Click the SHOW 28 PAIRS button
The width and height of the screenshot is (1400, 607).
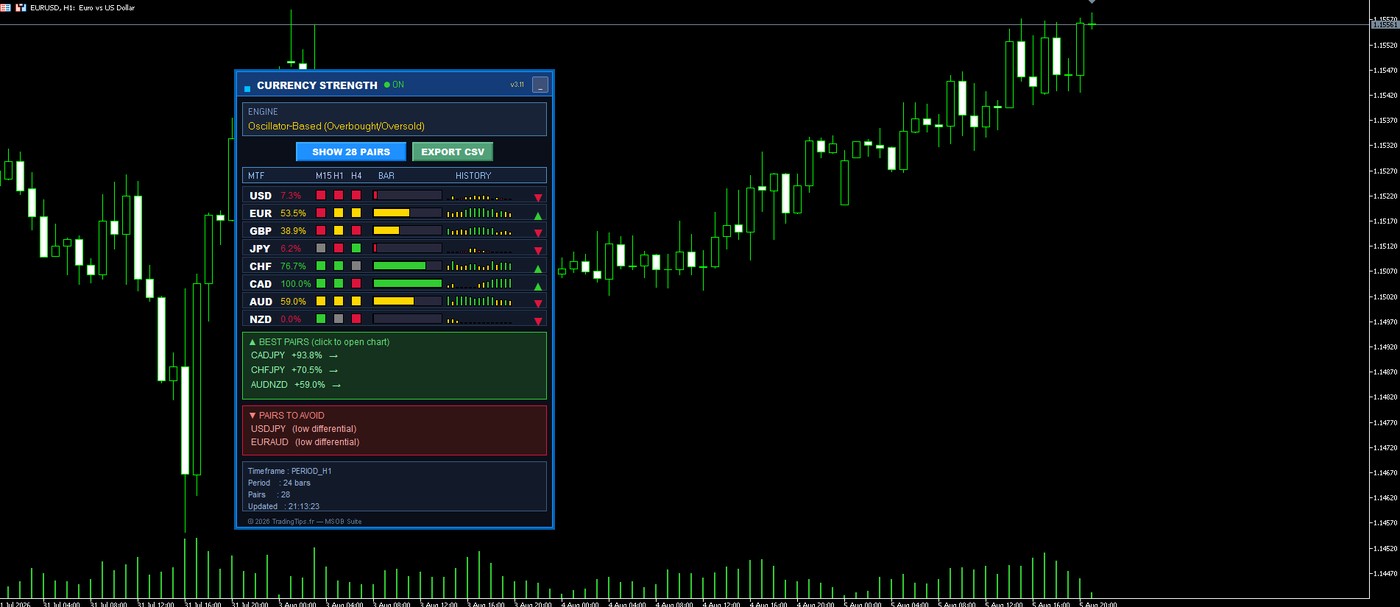click(351, 152)
